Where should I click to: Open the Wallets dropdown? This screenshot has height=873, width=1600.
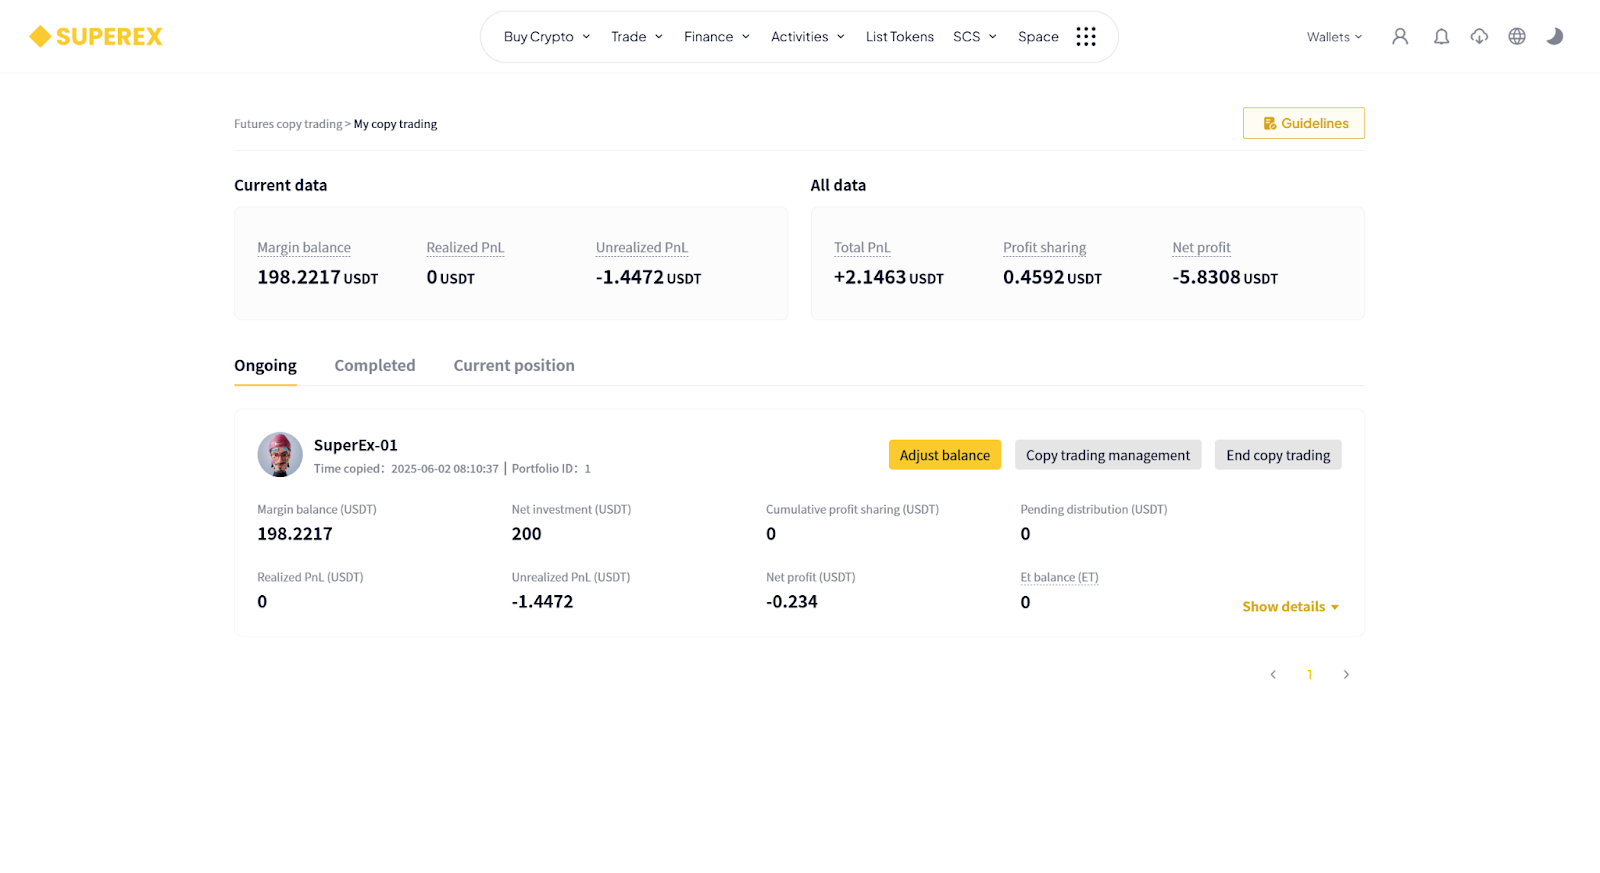[1334, 37]
